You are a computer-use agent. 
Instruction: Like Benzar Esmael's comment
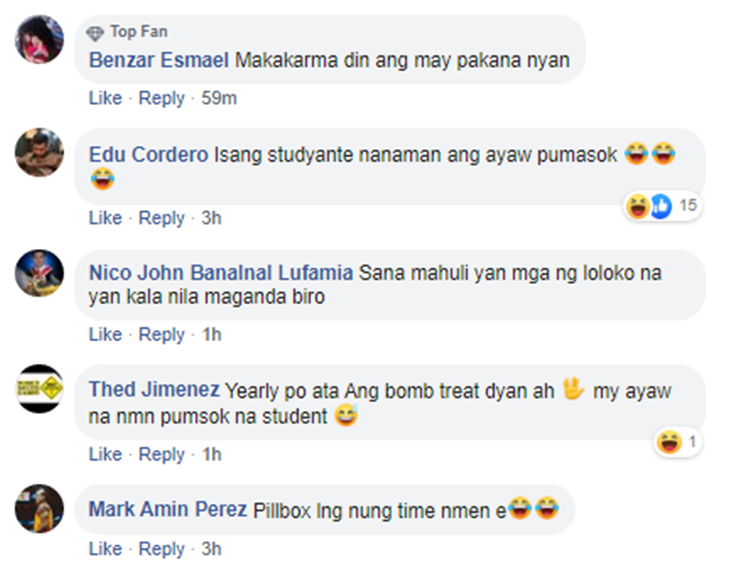[105, 98]
